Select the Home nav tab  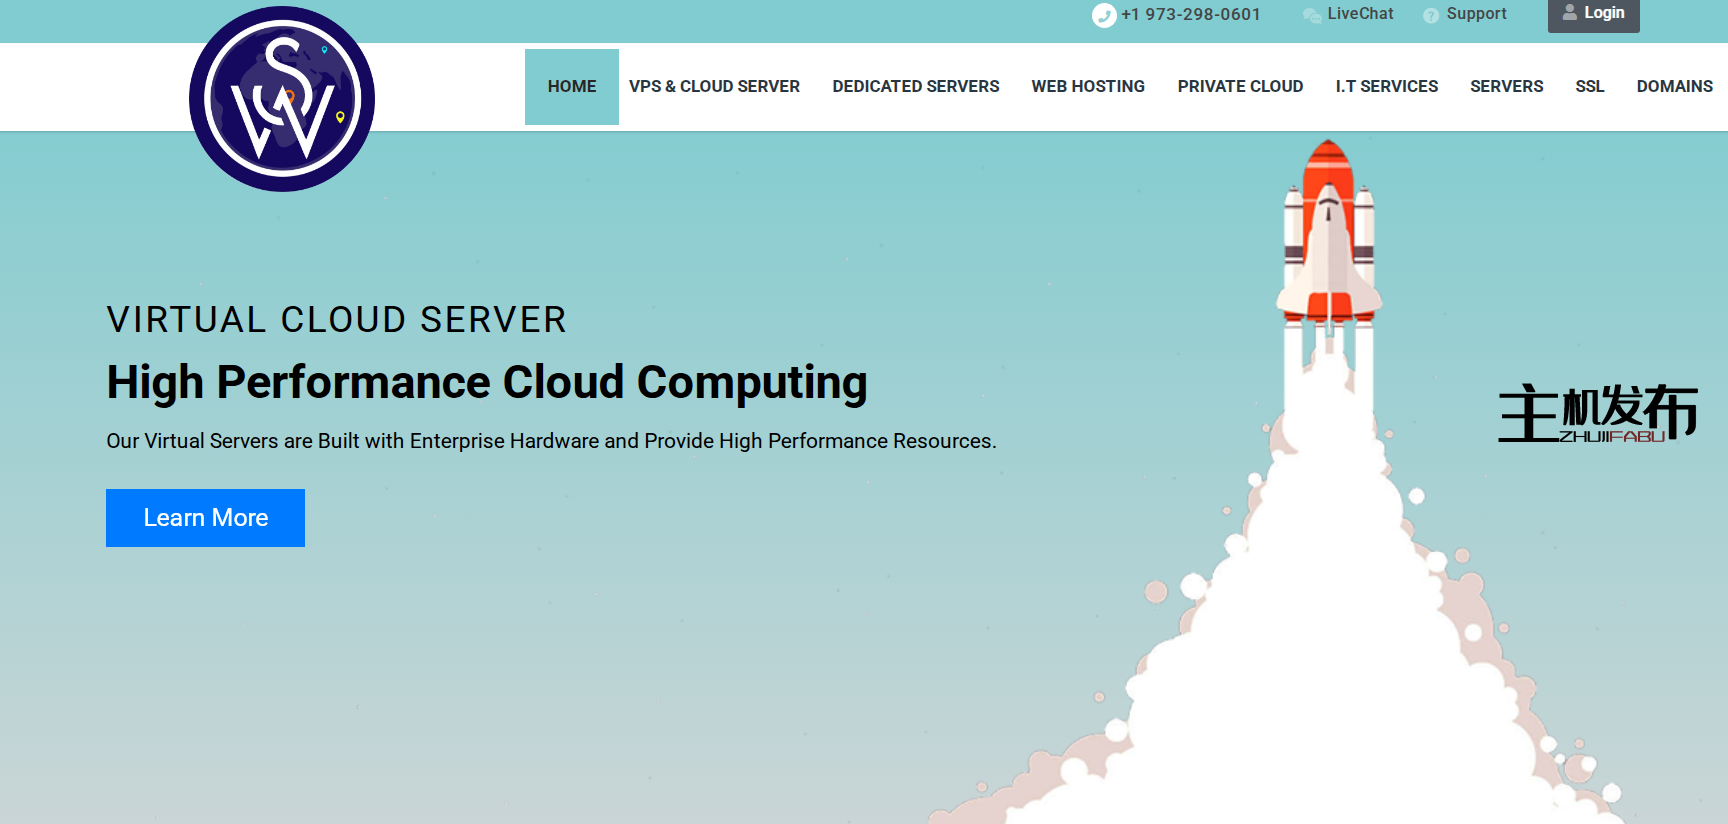[x=572, y=87]
